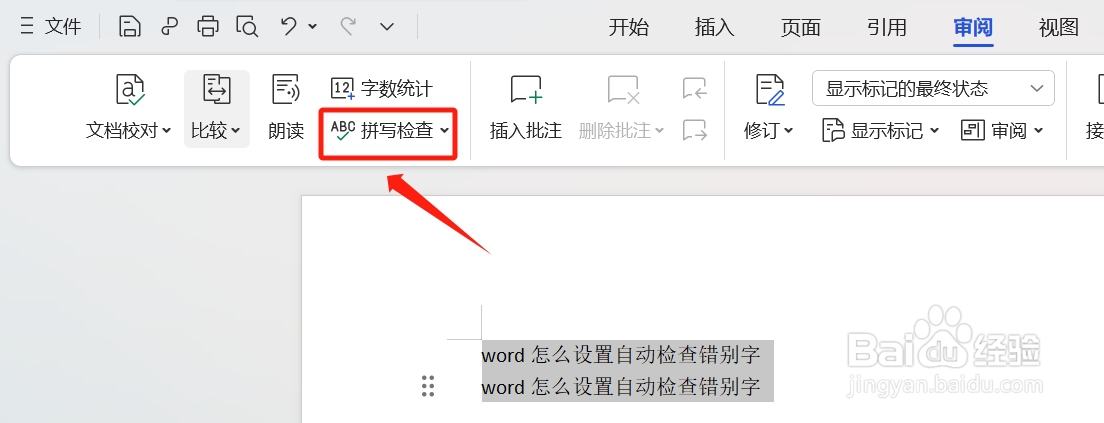This screenshot has height=423, width=1104.
Task: Click the previous comment icon
Action: coord(695,89)
